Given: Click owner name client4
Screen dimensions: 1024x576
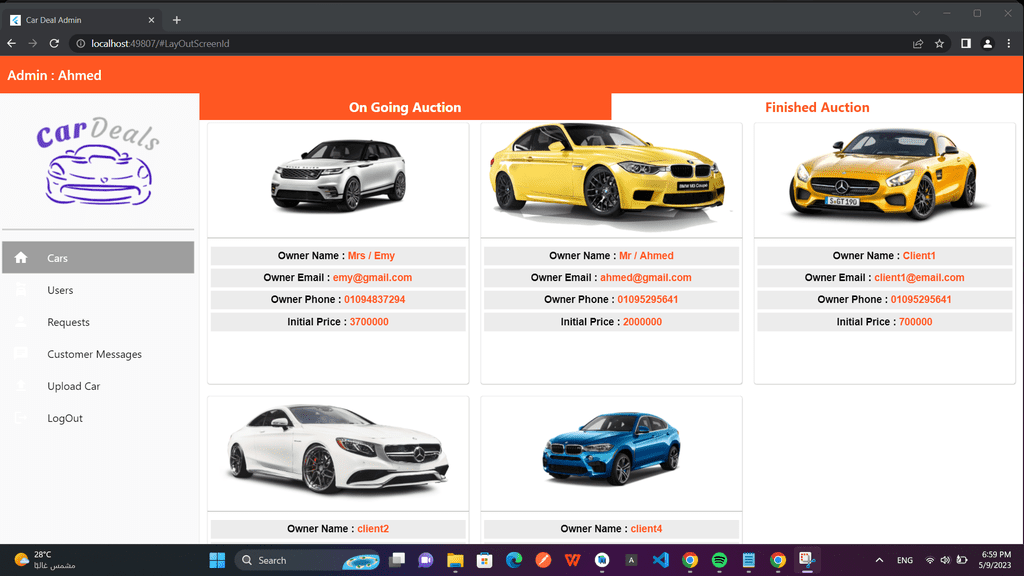Looking at the screenshot, I should 647,528.
